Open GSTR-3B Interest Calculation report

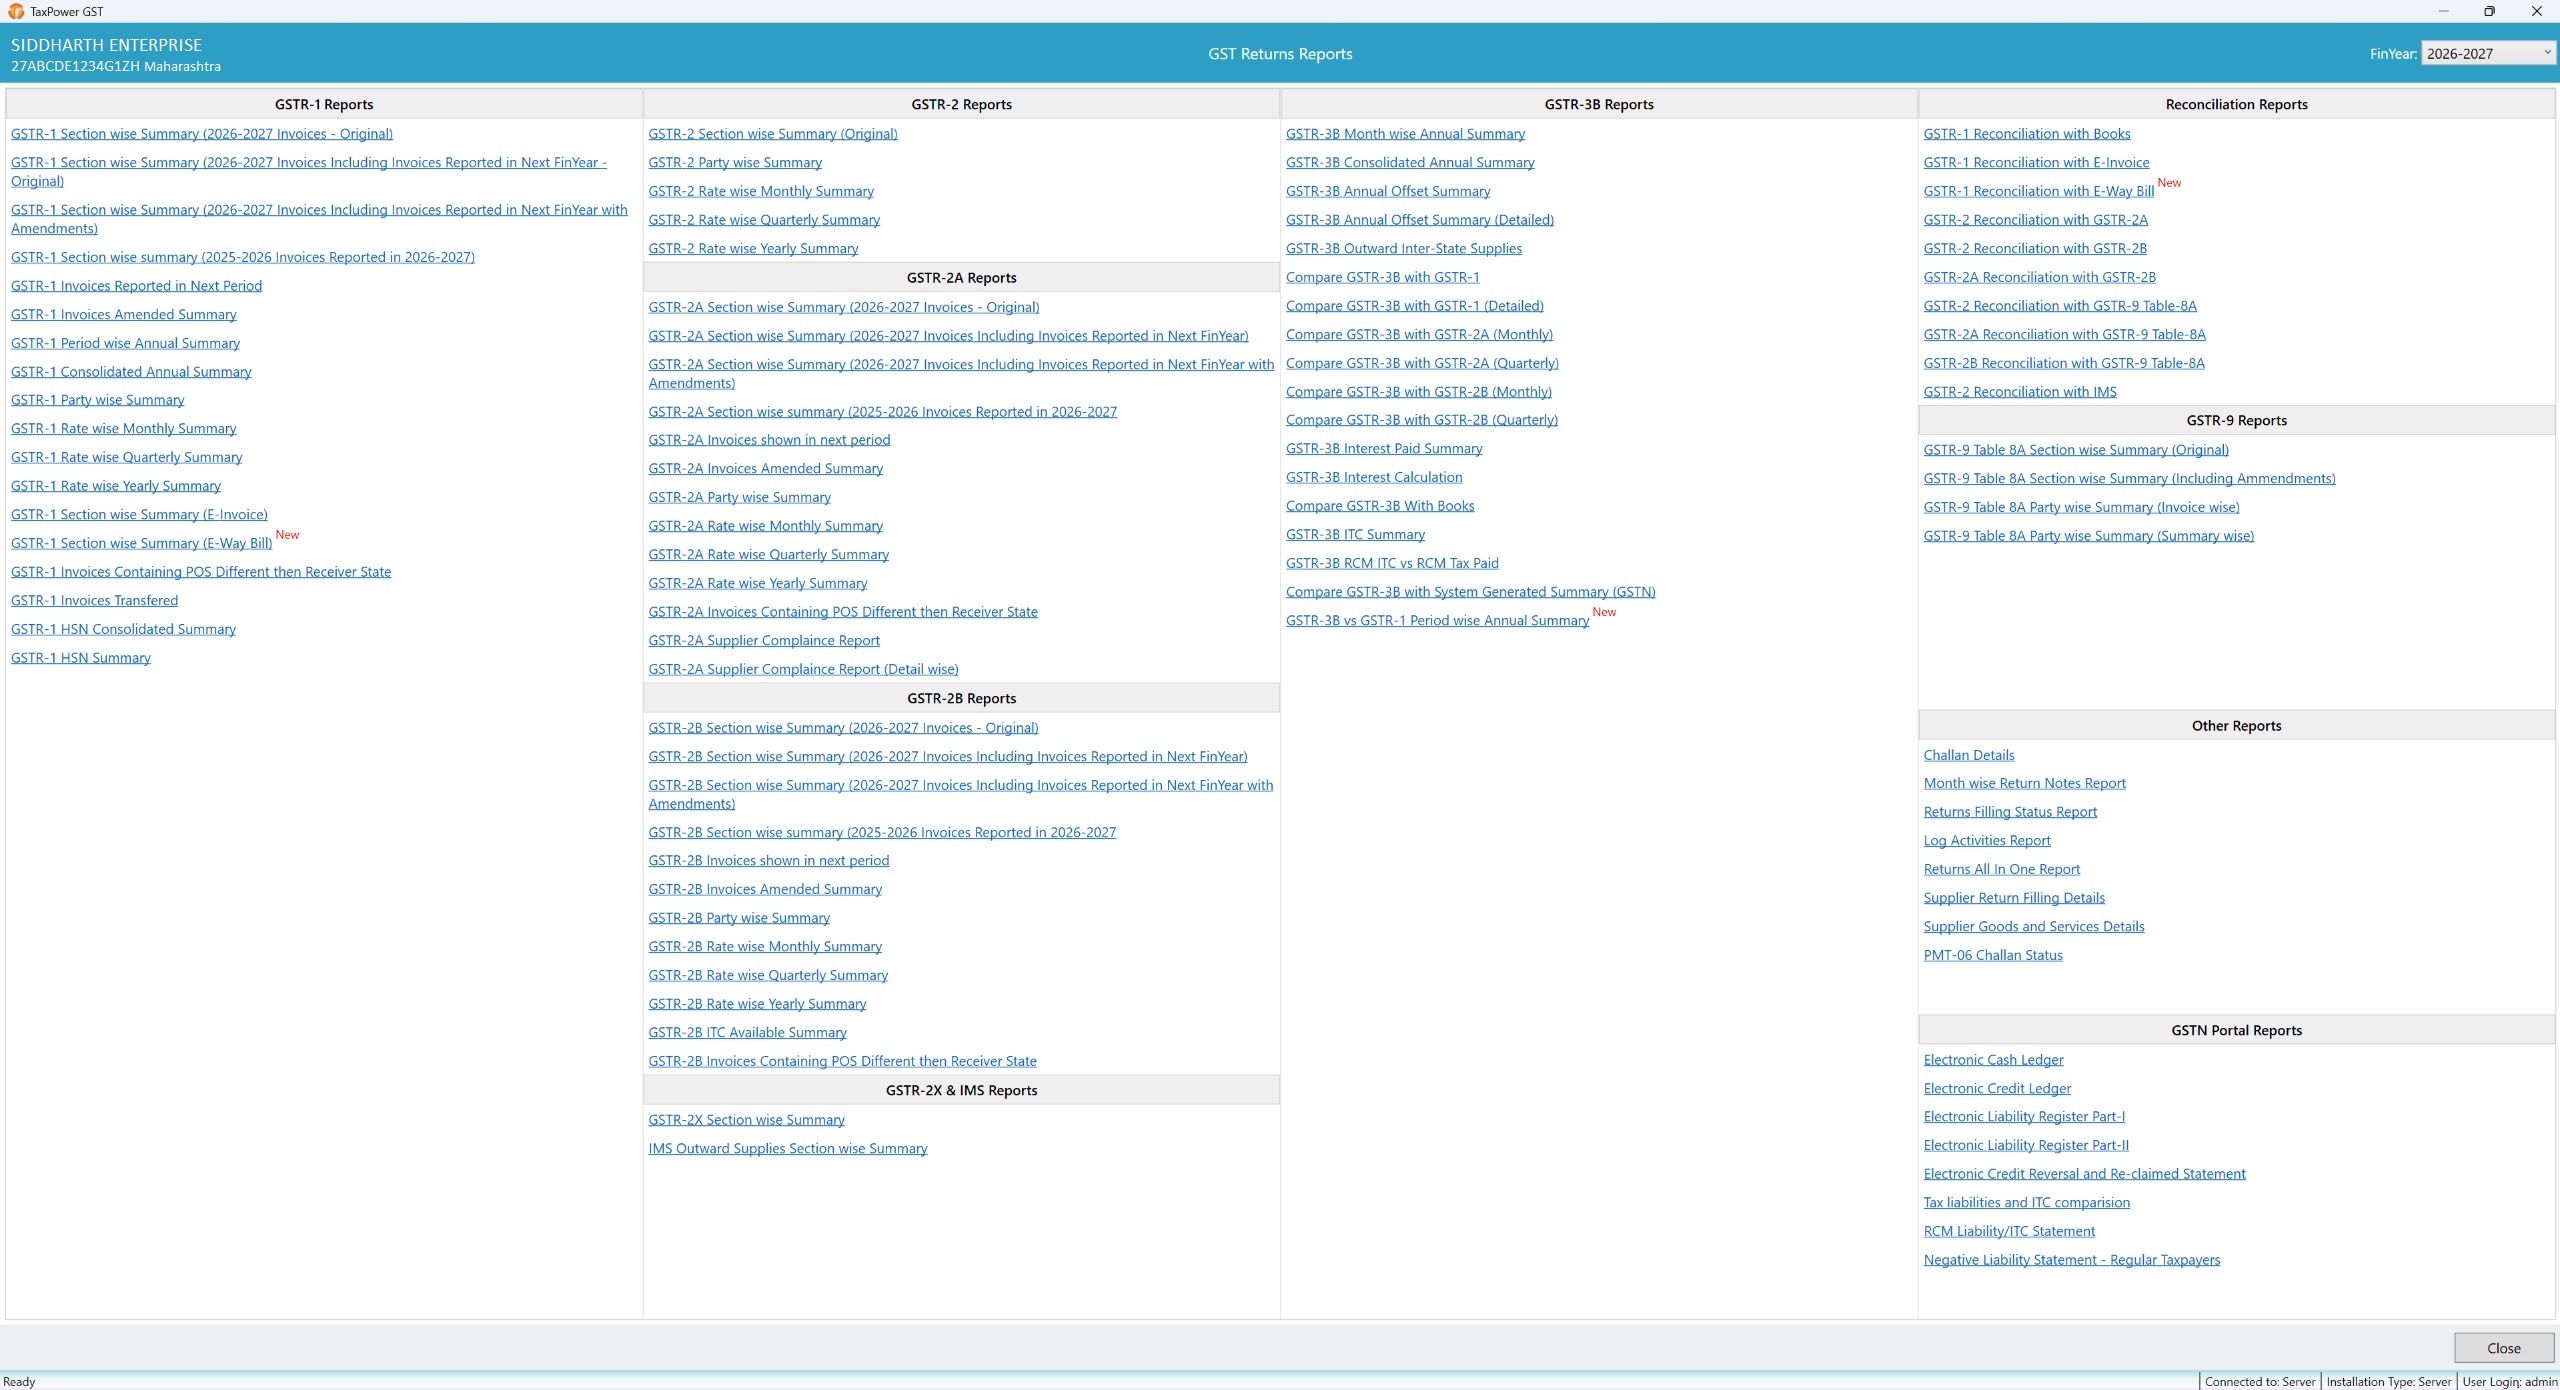tap(1374, 478)
